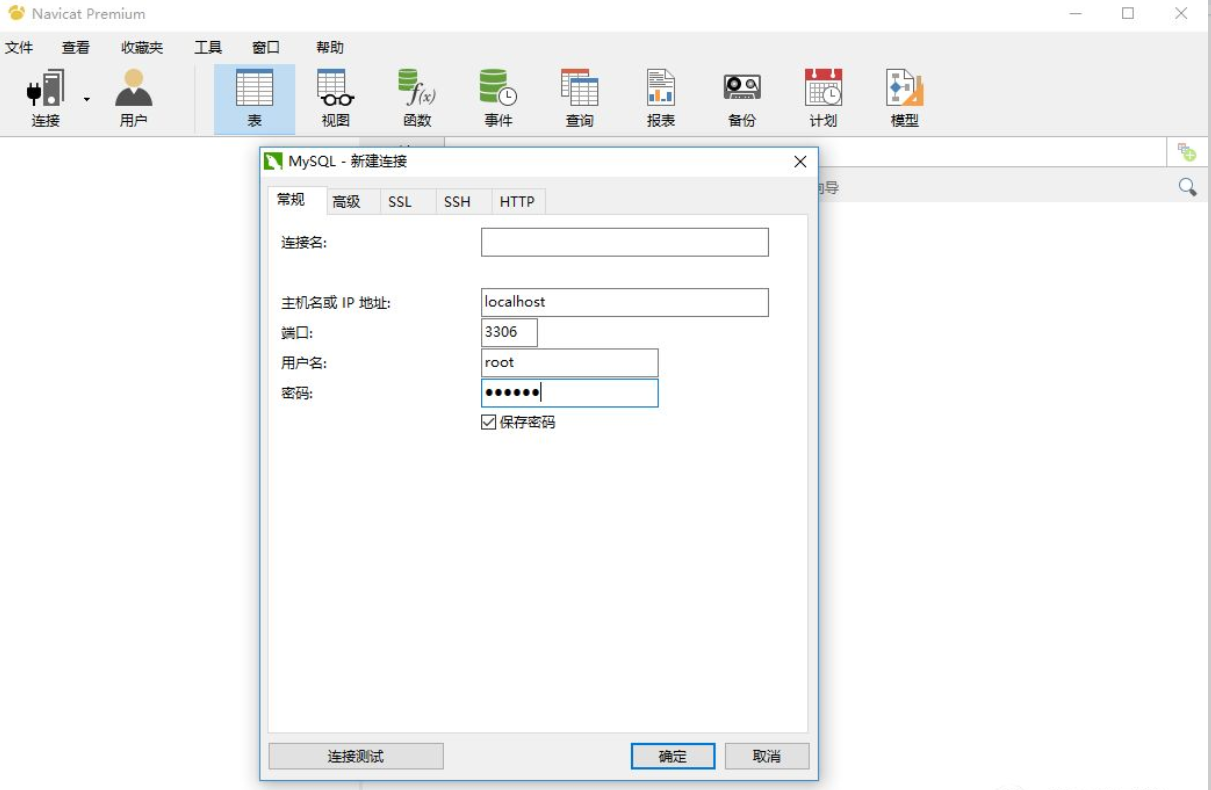The image size is (1211, 790).
Task: Switch to the 高级 (Advanced) tab
Action: pos(347,201)
